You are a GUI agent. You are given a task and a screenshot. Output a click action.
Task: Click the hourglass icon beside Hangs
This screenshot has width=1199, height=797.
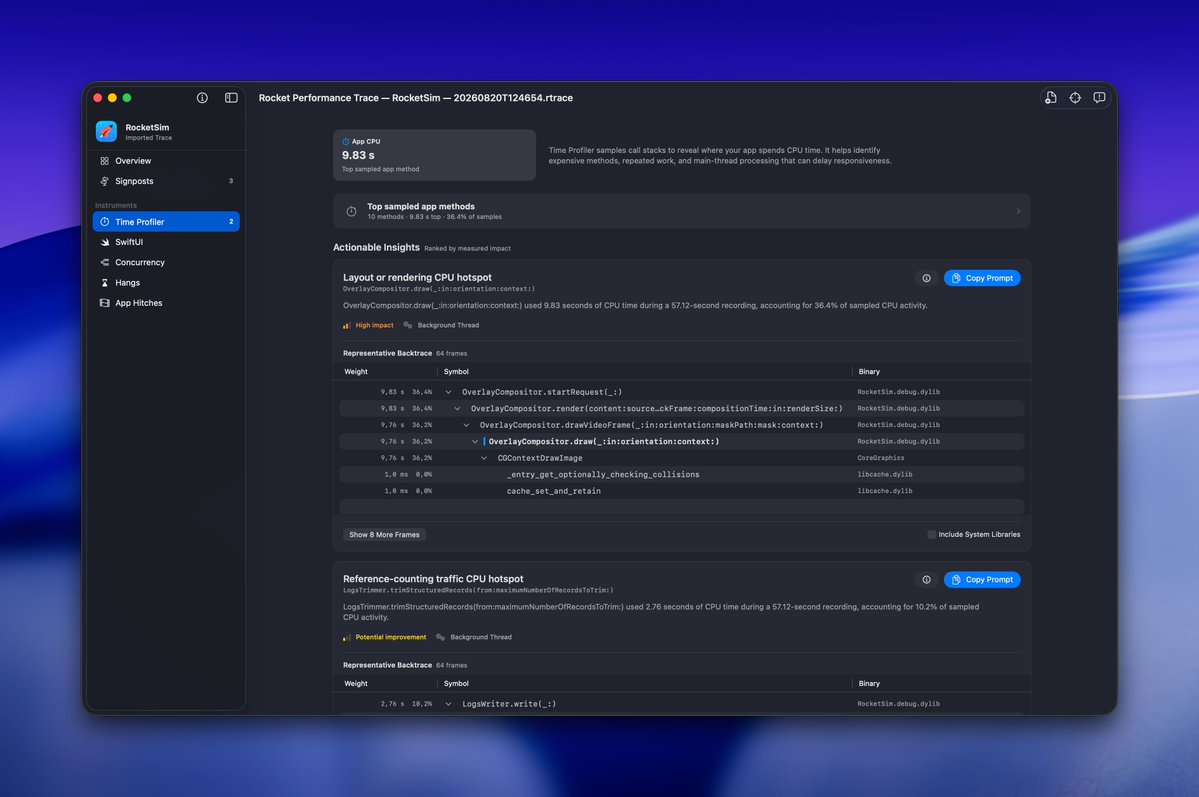105,282
